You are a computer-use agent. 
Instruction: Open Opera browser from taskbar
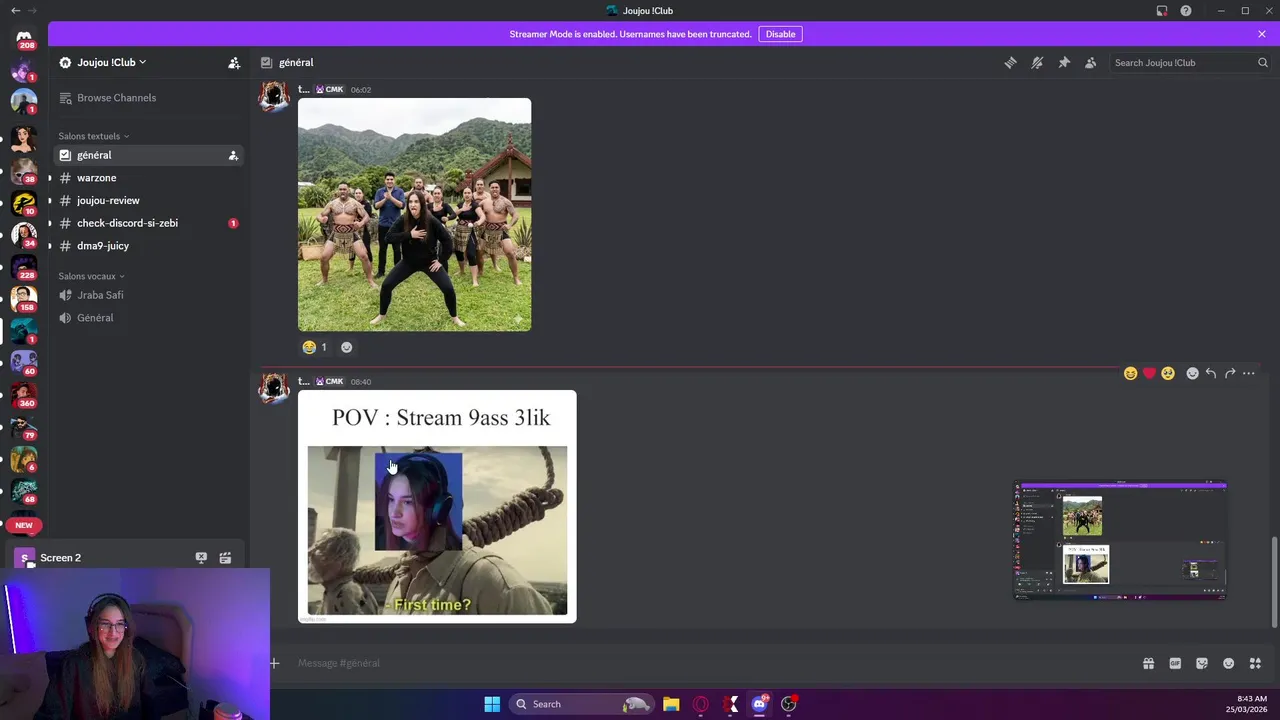(701, 704)
